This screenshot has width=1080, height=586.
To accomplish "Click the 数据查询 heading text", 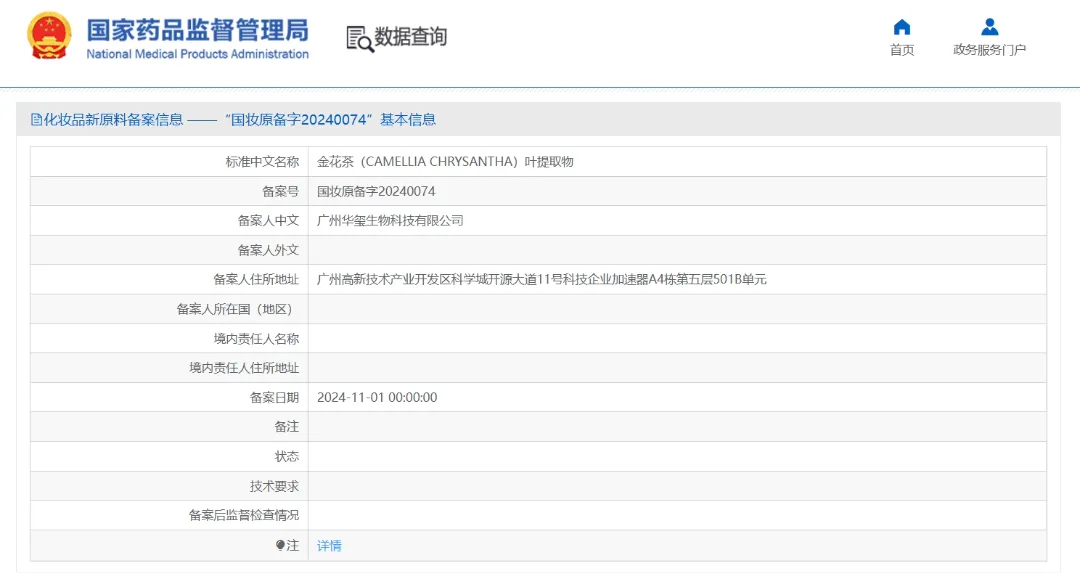I will click(x=411, y=36).
